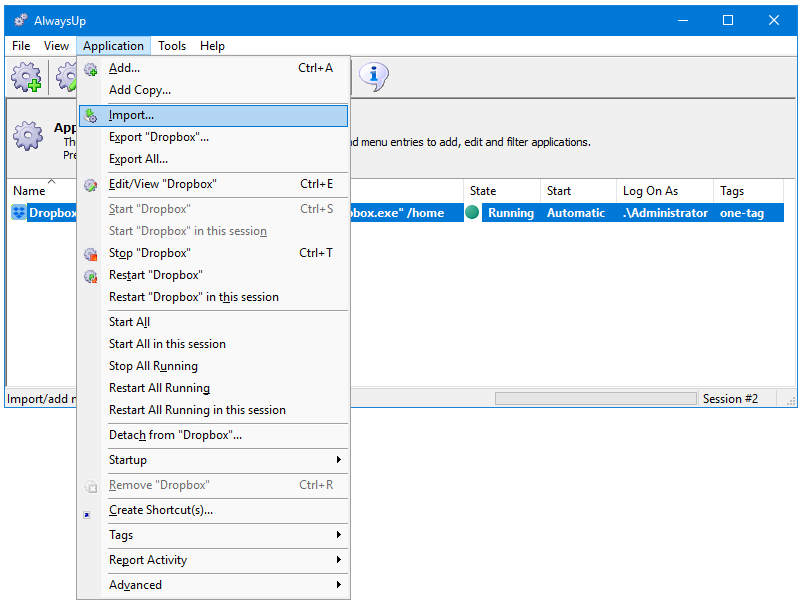Sort by the Log On As column header
This screenshot has width=802, height=604.
click(664, 191)
